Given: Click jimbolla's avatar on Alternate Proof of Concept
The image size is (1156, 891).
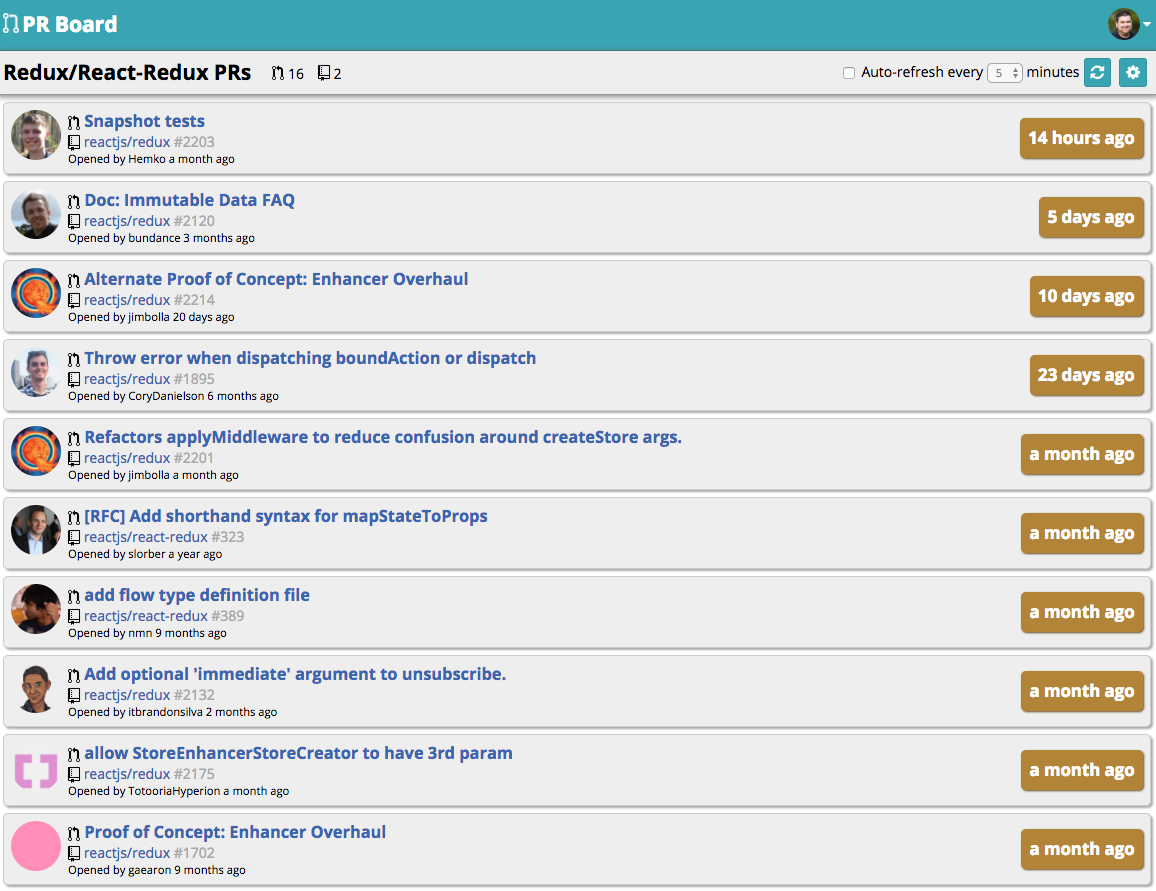Looking at the screenshot, I should click(35, 293).
